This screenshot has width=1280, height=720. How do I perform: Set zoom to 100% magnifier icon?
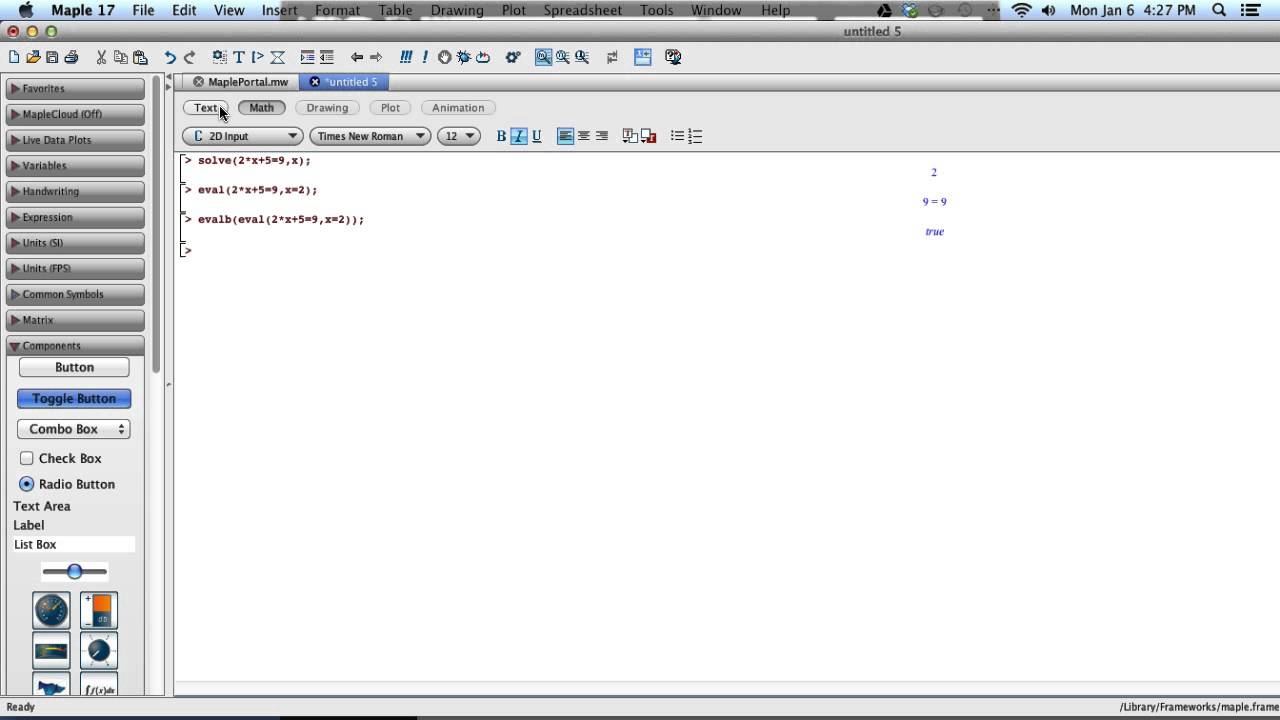543,57
